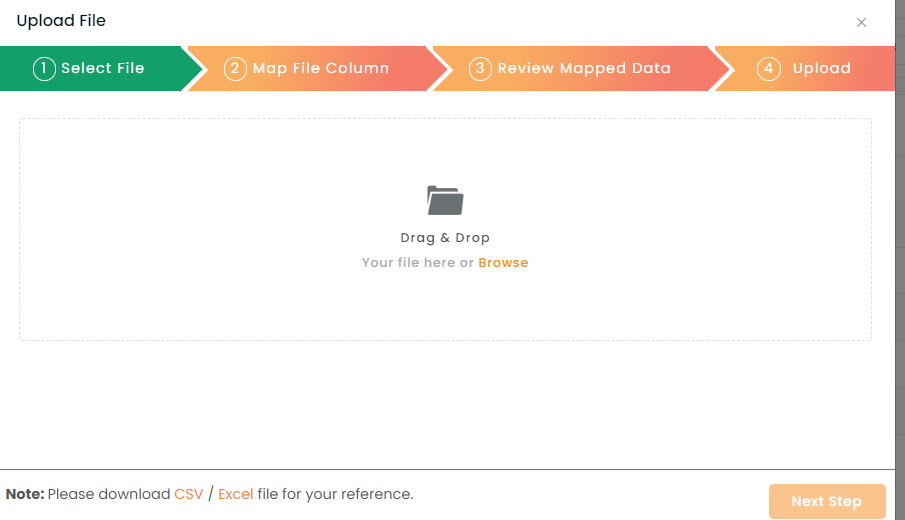The width and height of the screenshot is (905, 520).
Task: Click the 'Your file here or' text
Action: click(x=417, y=263)
